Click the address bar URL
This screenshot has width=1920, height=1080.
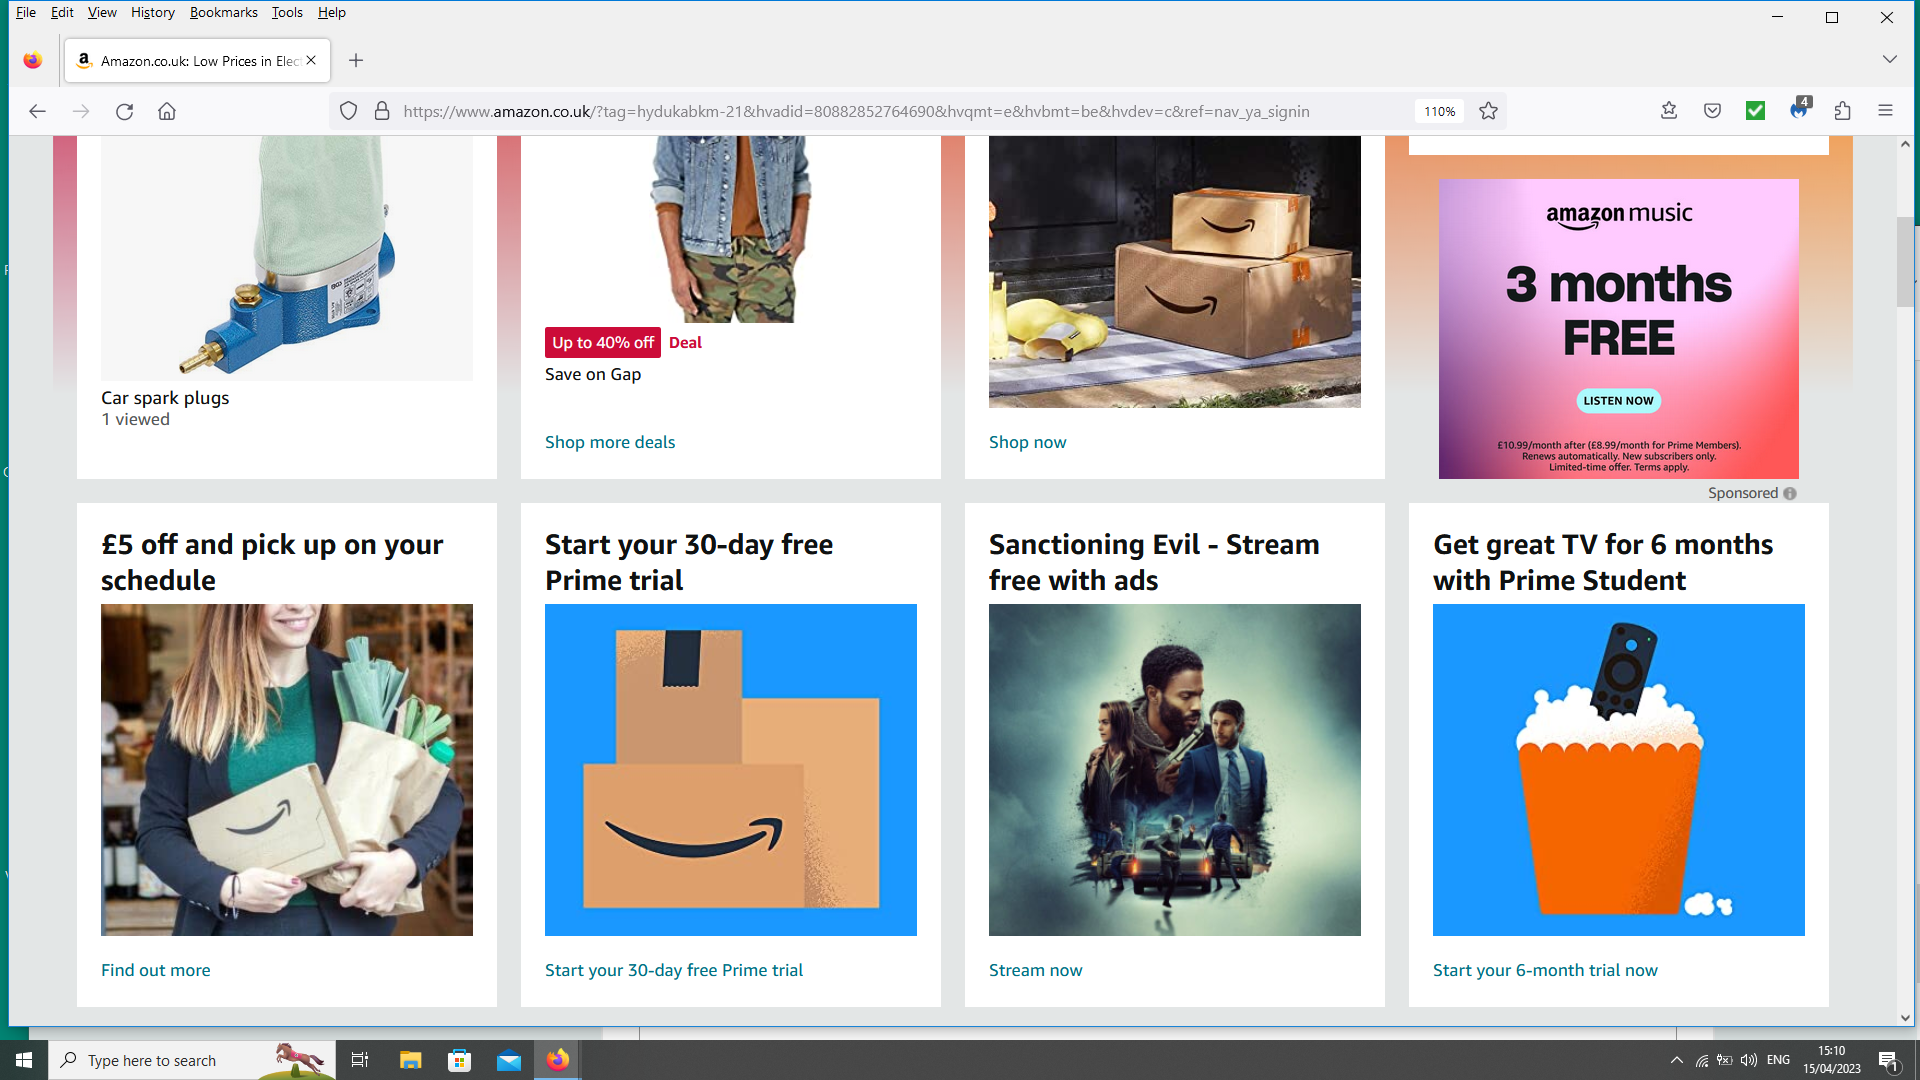(856, 111)
